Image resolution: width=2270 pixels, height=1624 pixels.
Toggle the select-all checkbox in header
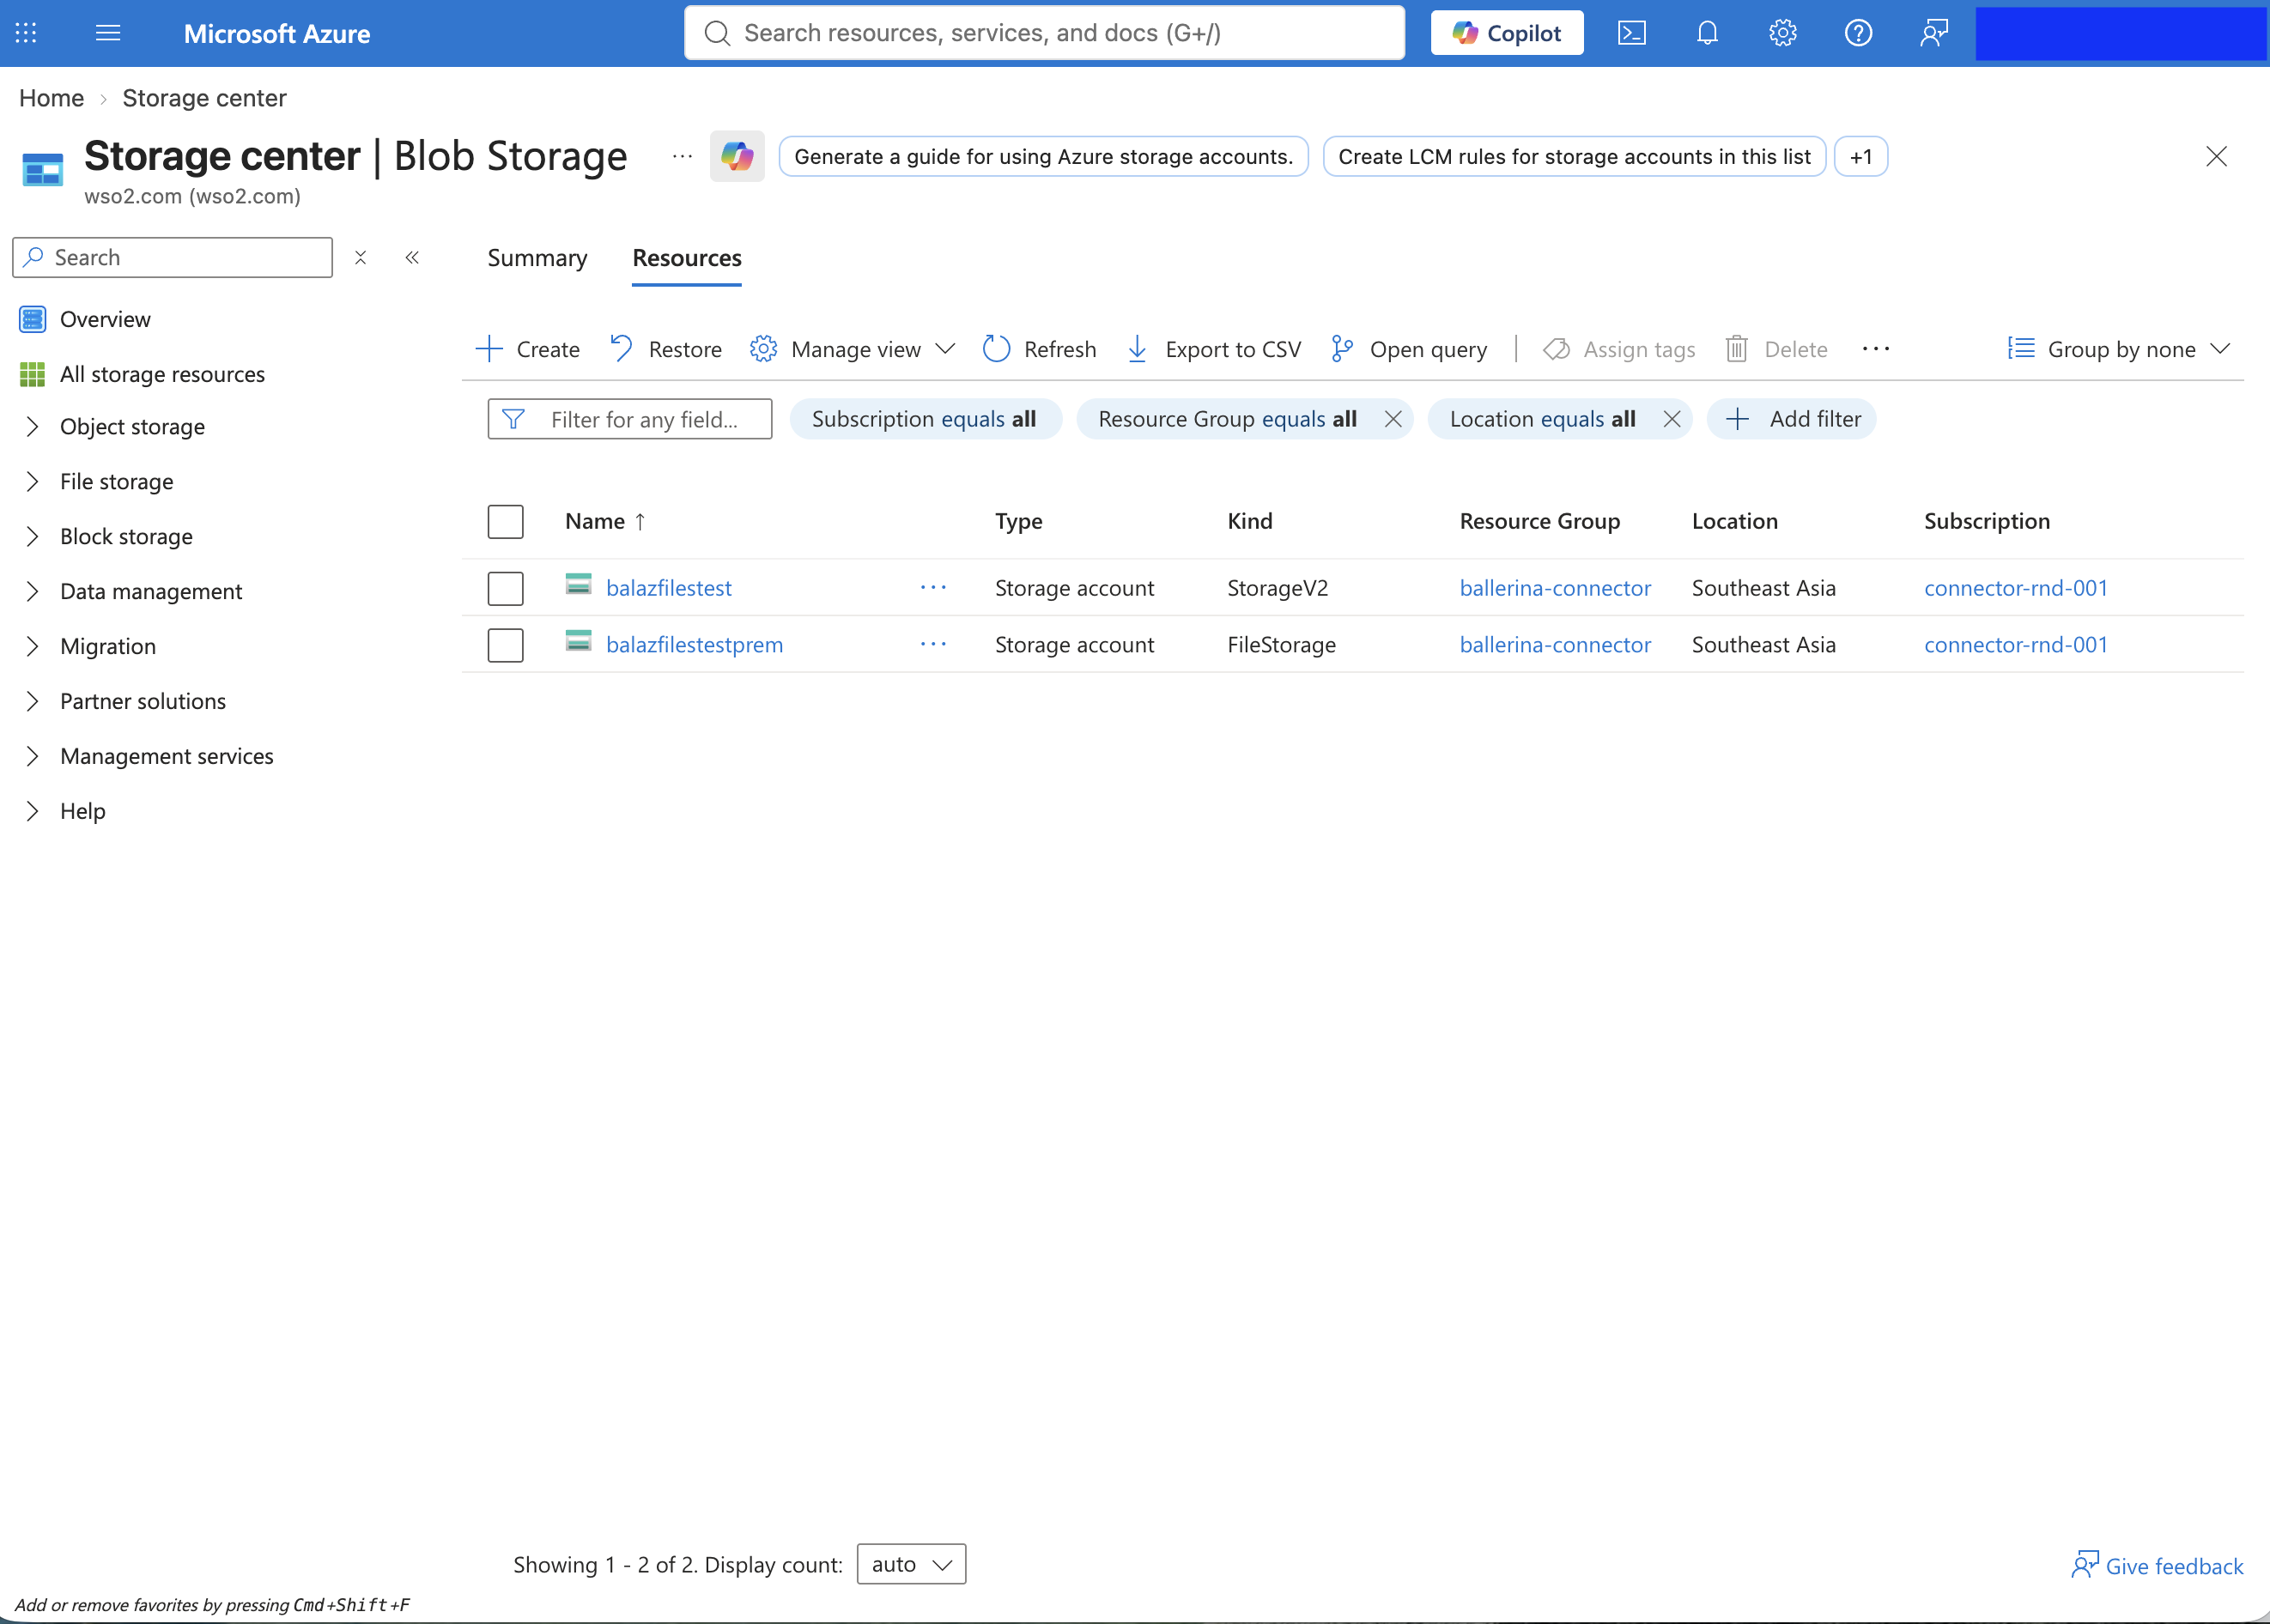click(x=505, y=521)
